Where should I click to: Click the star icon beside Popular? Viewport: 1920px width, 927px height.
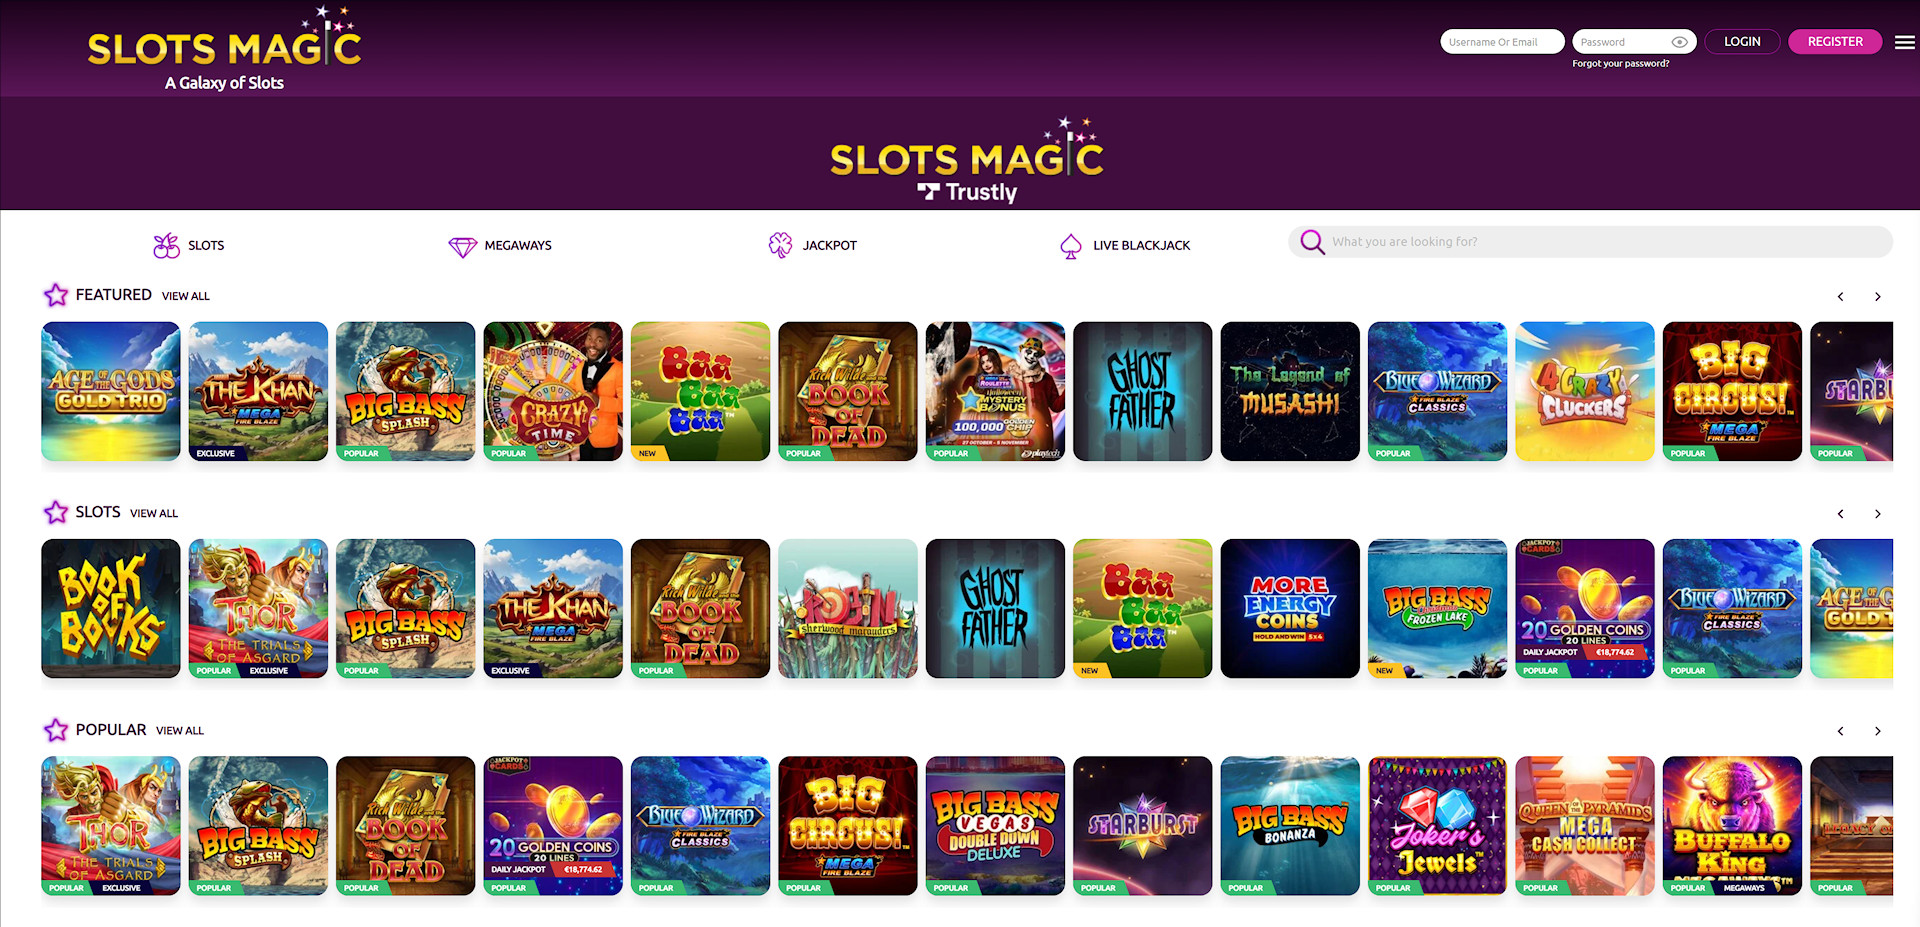(x=56, y=730)
